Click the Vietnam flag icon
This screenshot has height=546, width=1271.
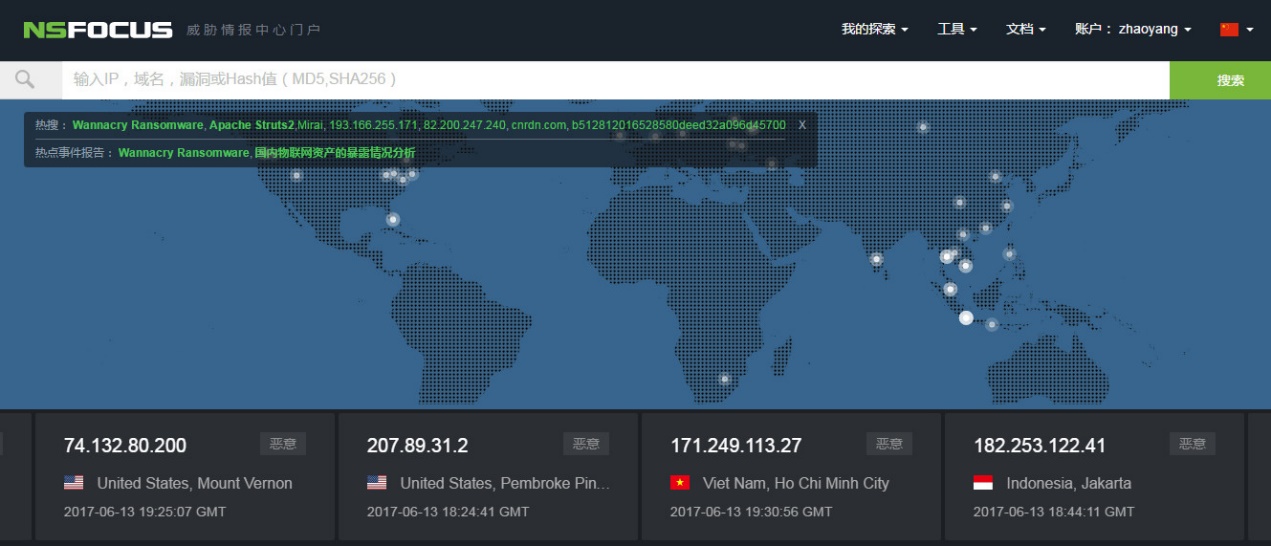point(680,483)
